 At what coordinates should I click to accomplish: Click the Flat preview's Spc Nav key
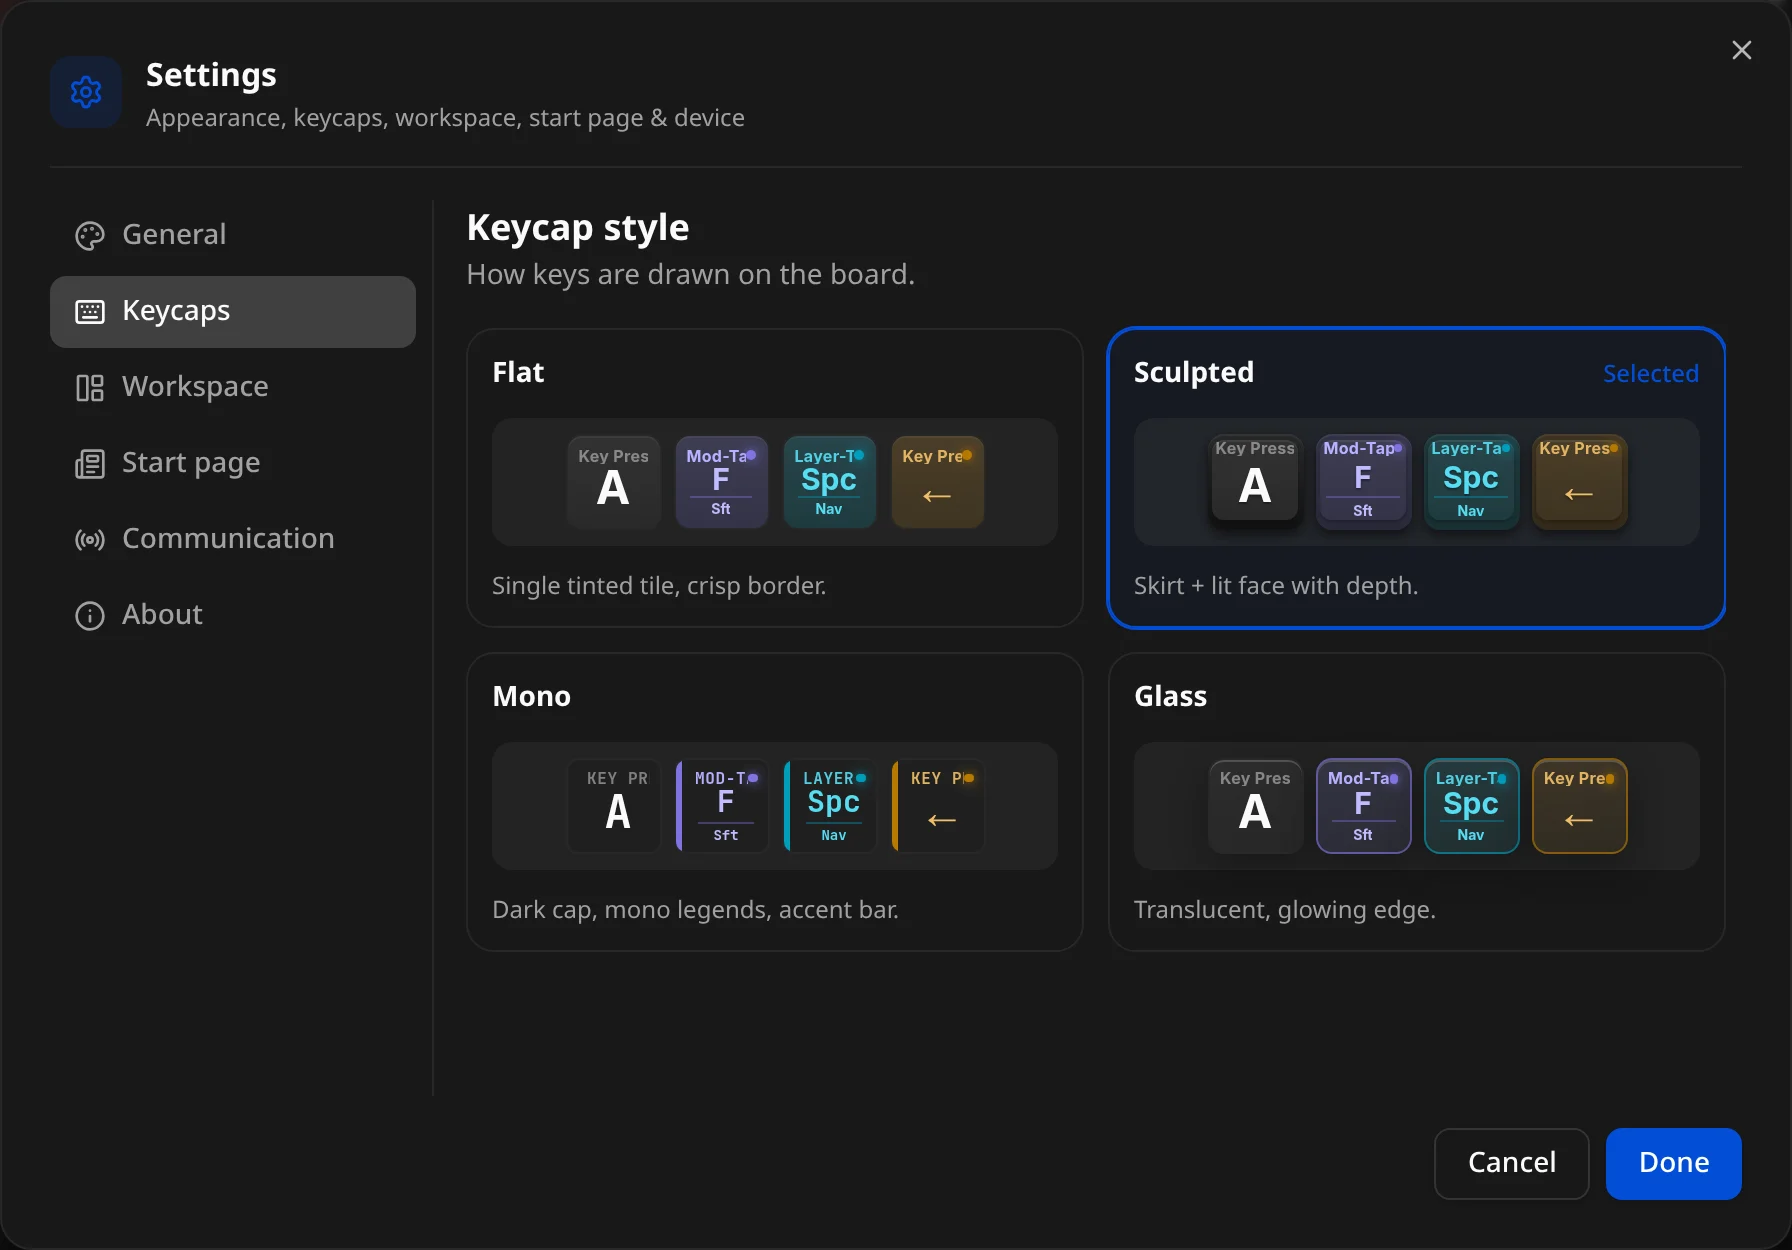[x=829, y=482]
